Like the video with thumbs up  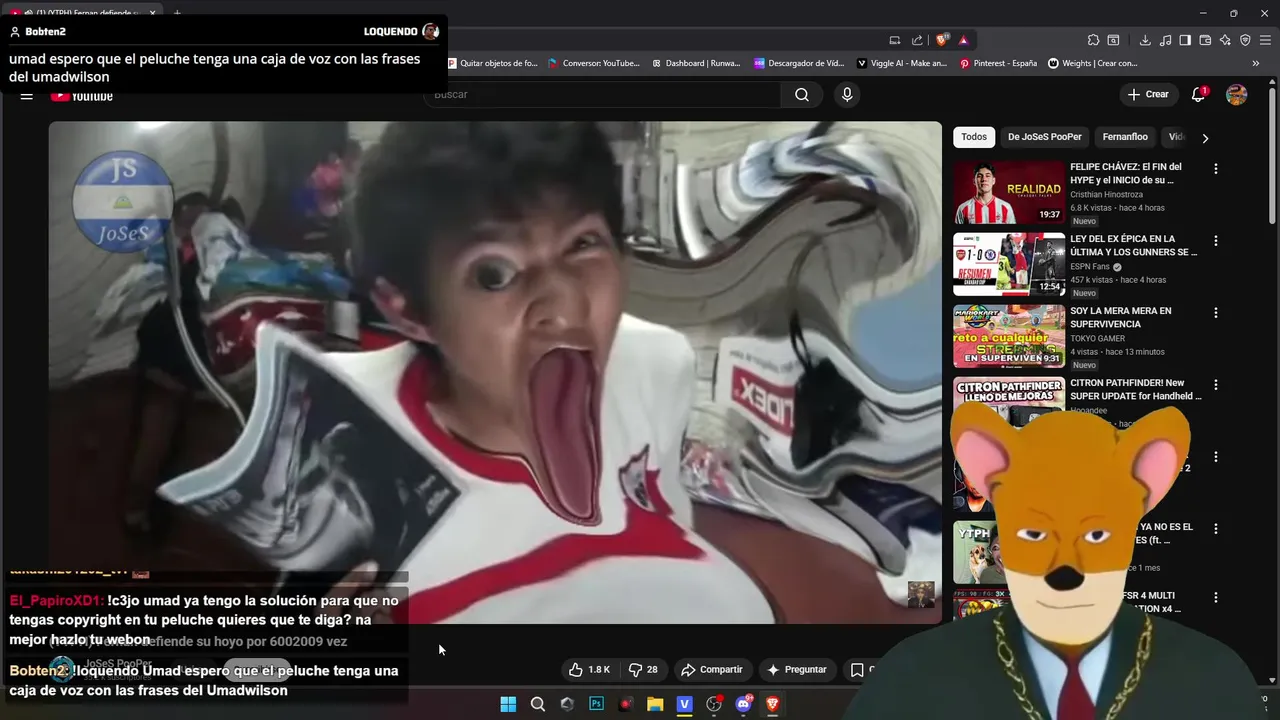[589, 670]
